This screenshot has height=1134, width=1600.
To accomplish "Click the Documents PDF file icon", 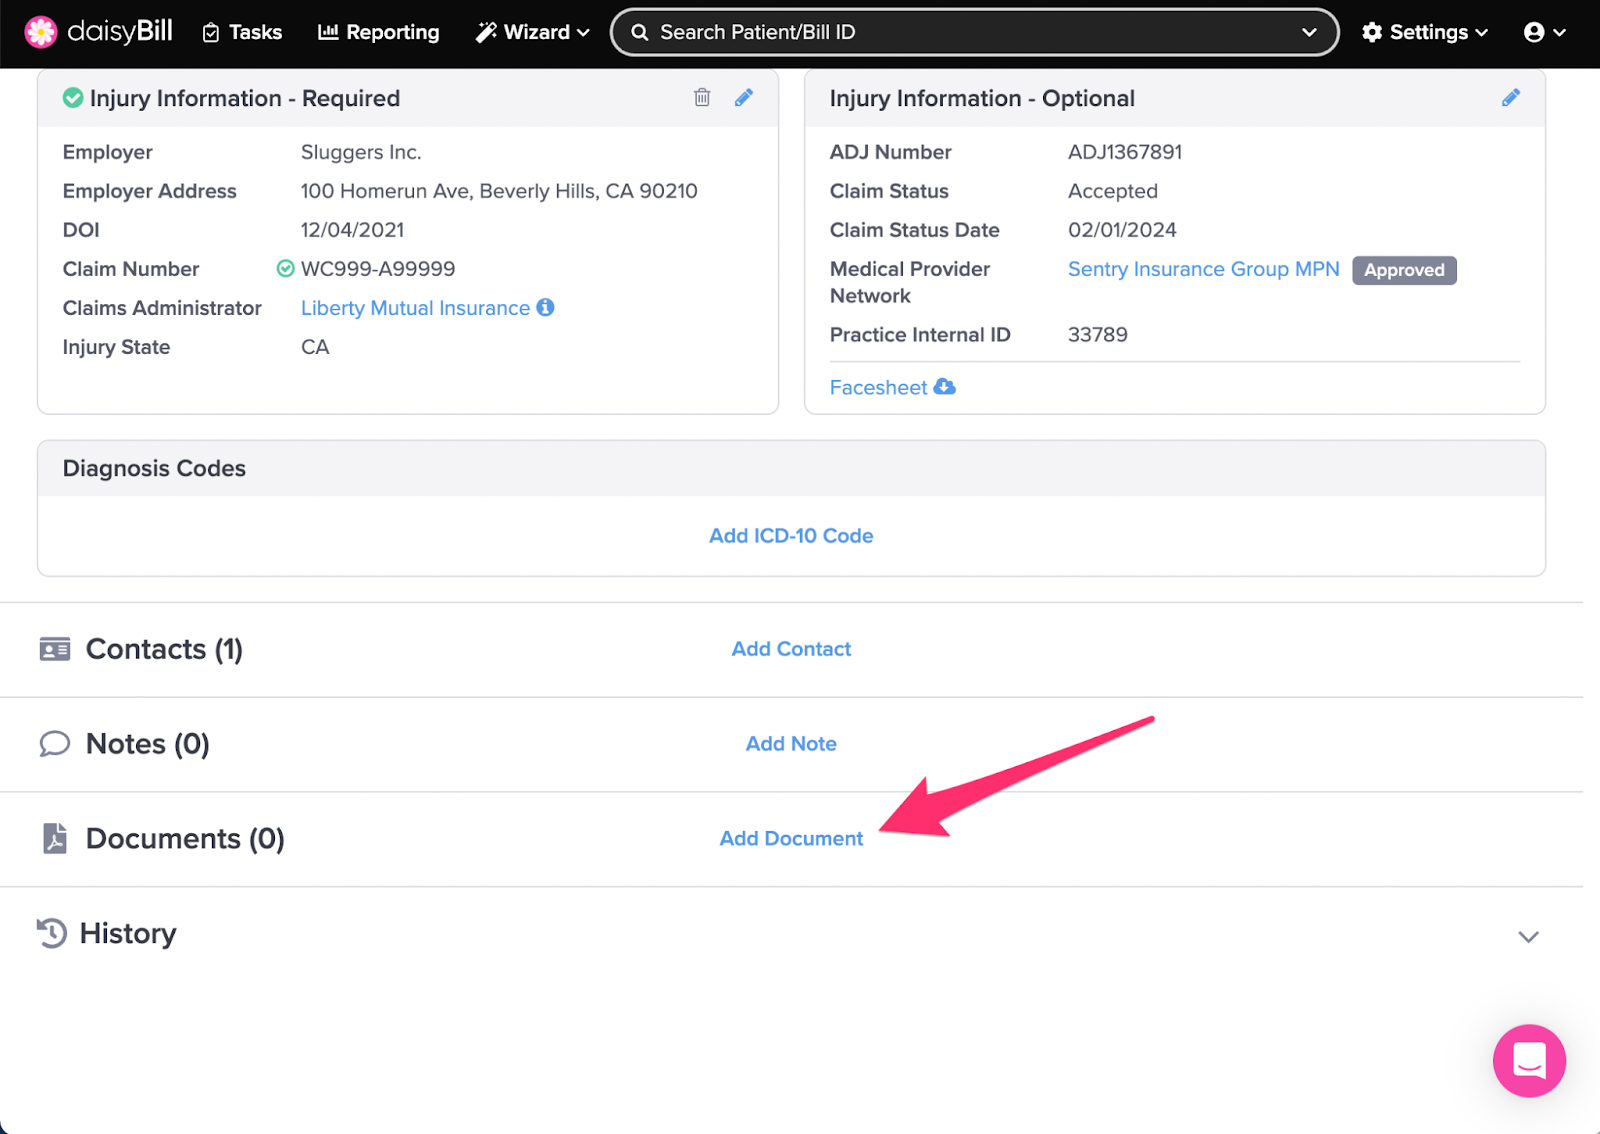I will pyautogui.click(x=55, y=838).
